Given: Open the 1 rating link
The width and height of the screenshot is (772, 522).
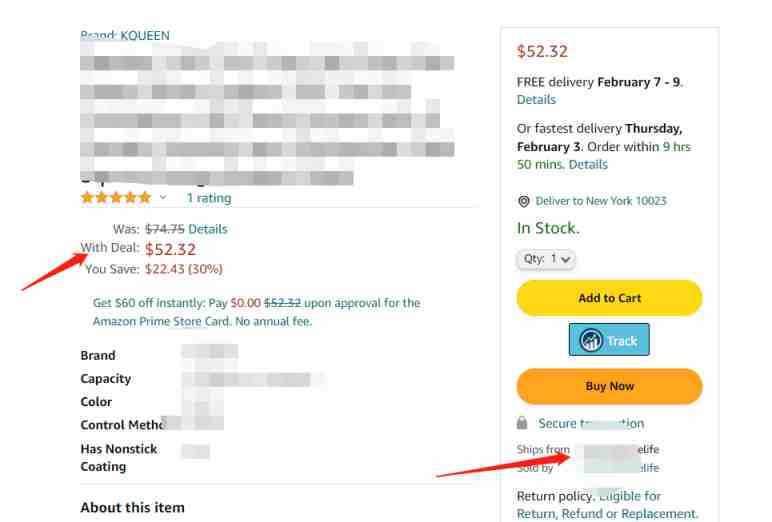Looking at the screenshot, I should 209,198.
